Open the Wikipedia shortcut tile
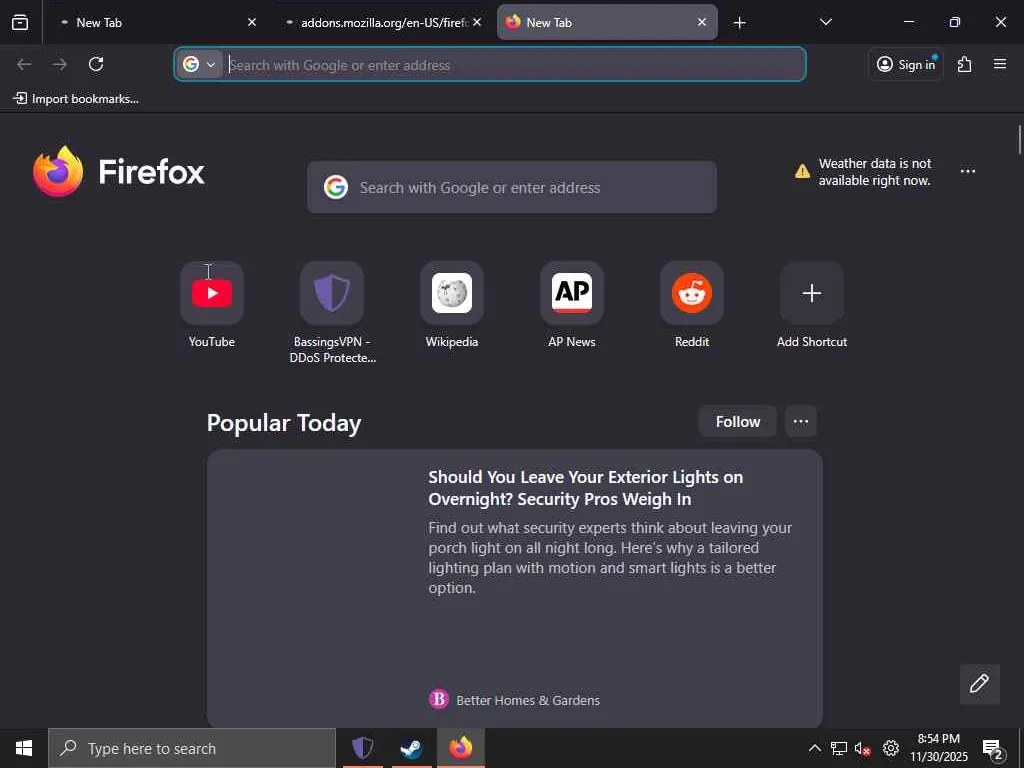Image resolution: width=1024 pixels, height=768 pixels. point(452,293)
